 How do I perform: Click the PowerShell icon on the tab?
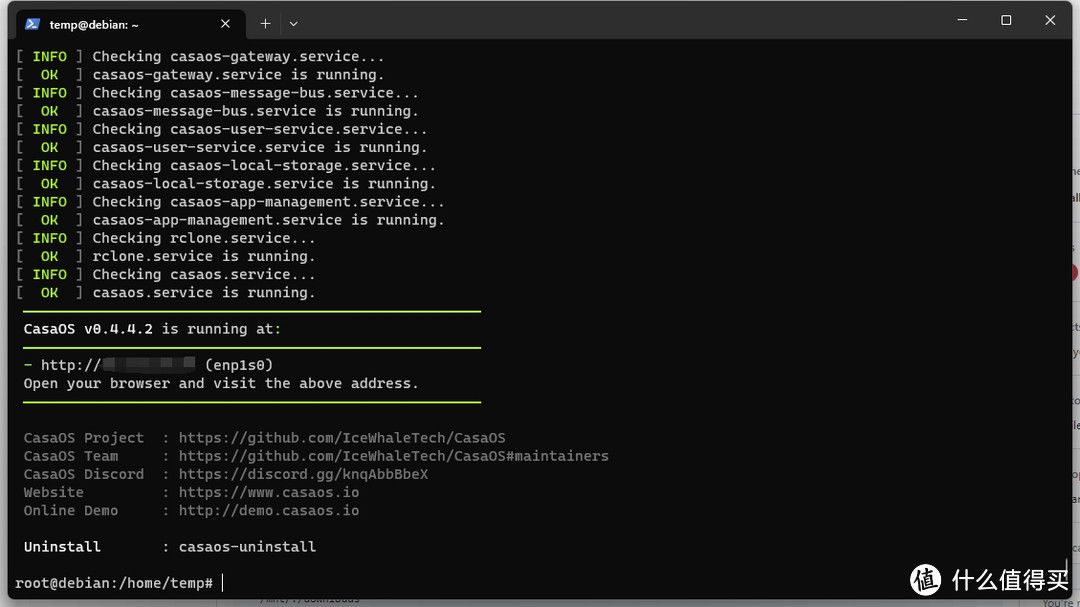[x=32, y=24]
